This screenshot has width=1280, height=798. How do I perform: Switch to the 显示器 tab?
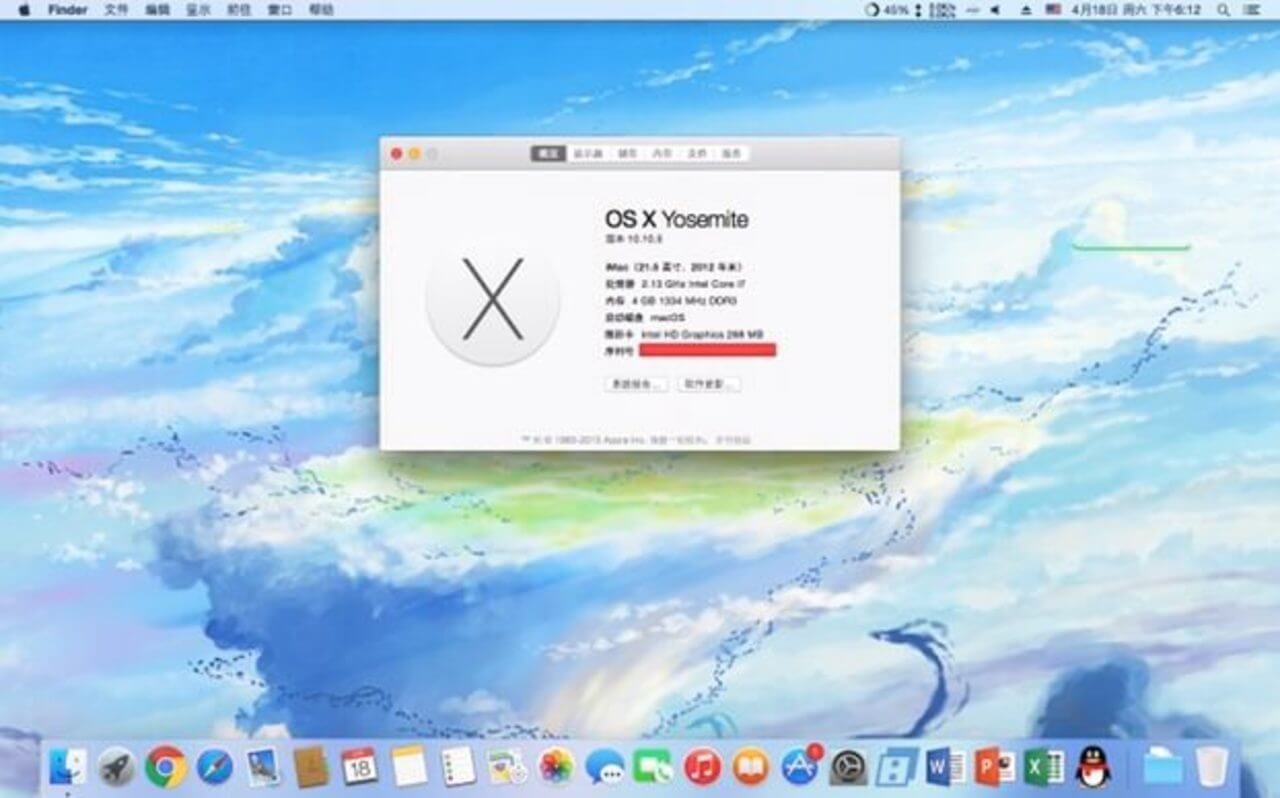(588, 153)
